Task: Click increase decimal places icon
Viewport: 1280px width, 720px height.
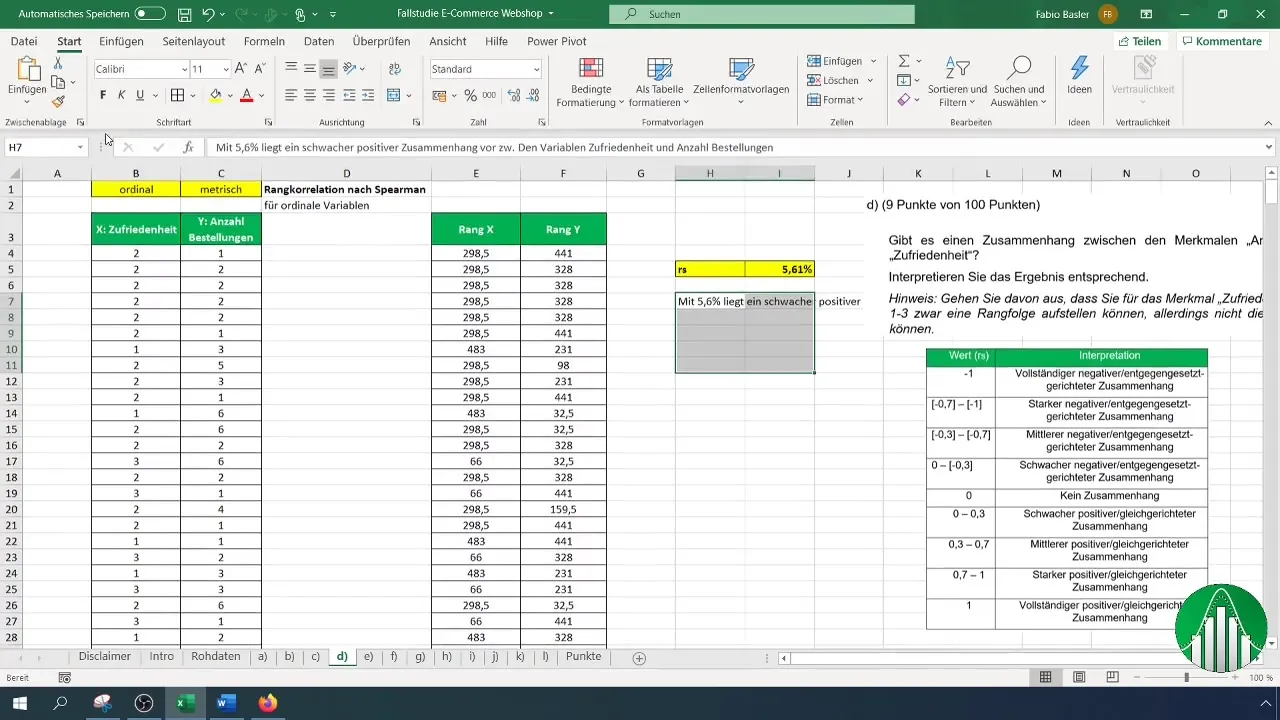Action: click(x=514, y=96)
